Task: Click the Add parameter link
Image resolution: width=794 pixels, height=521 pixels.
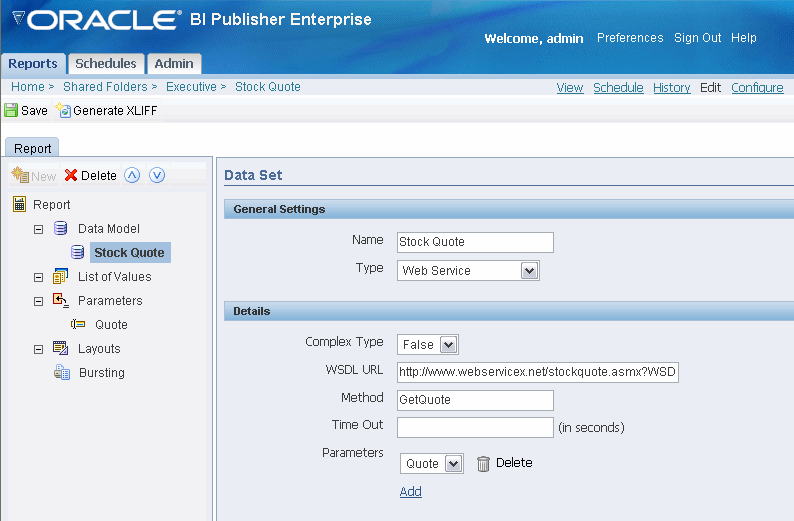Action: (411, 492)
